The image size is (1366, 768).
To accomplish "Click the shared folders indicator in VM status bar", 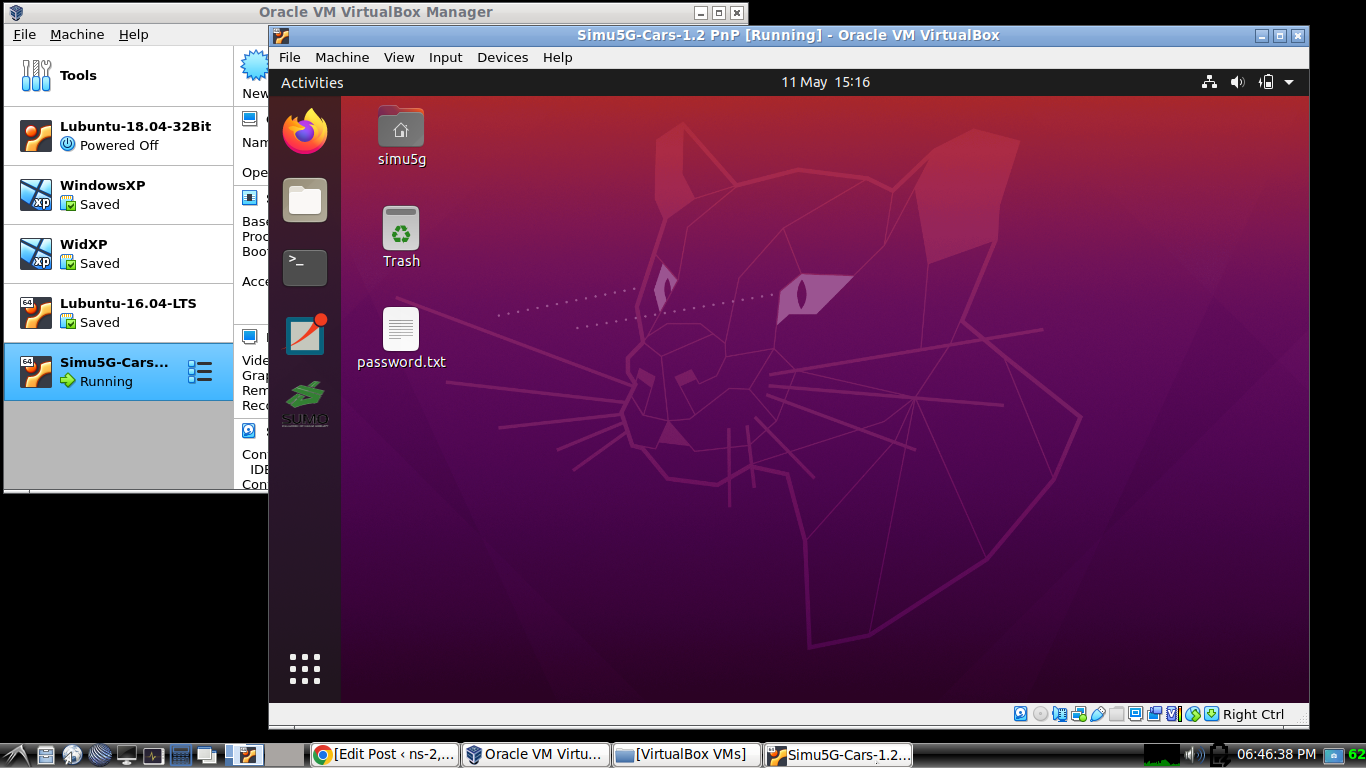I will click(1116, 714).
